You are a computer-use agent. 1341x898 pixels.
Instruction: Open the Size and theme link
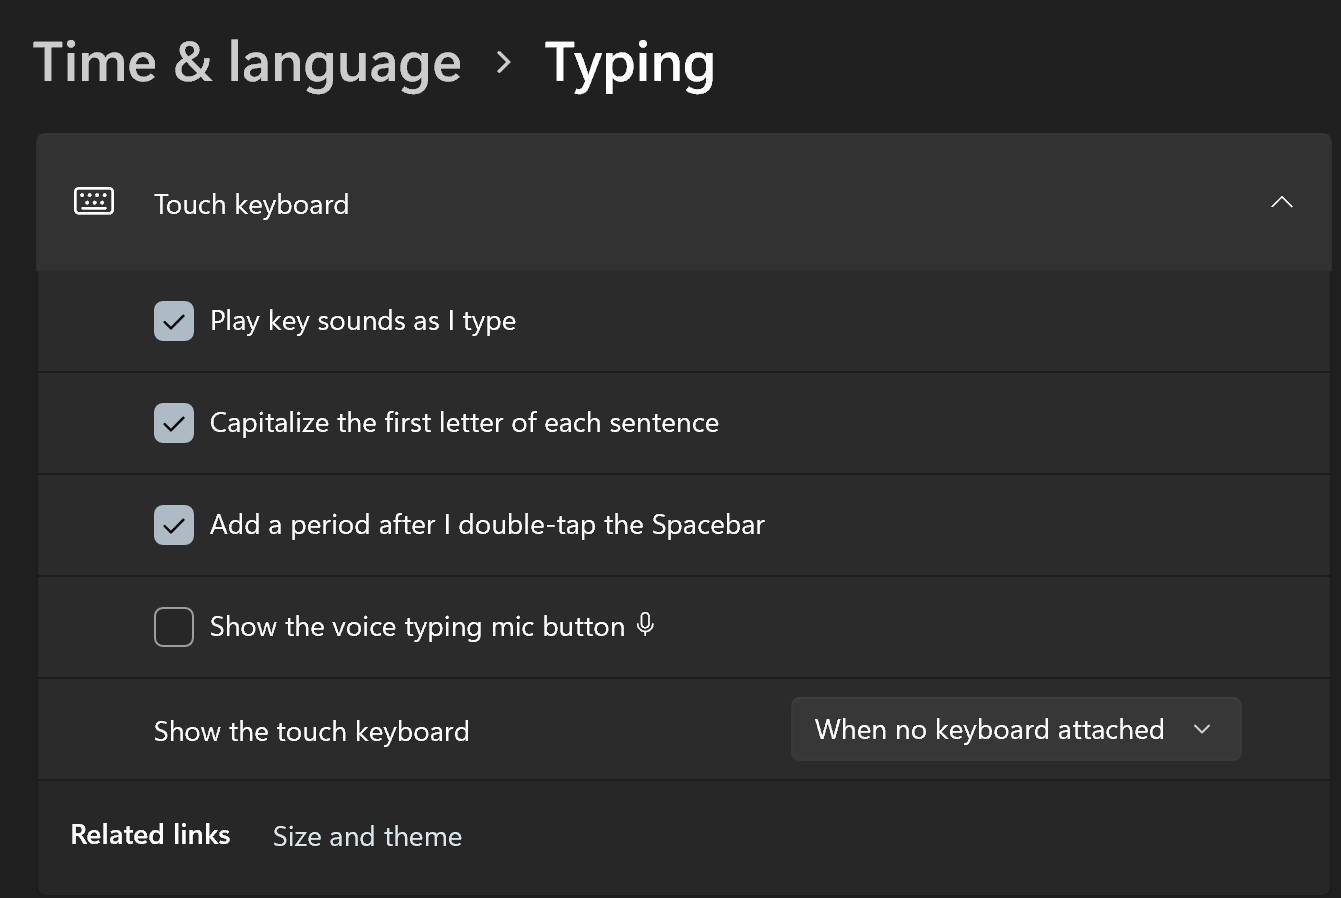click(x=367, y=836)
